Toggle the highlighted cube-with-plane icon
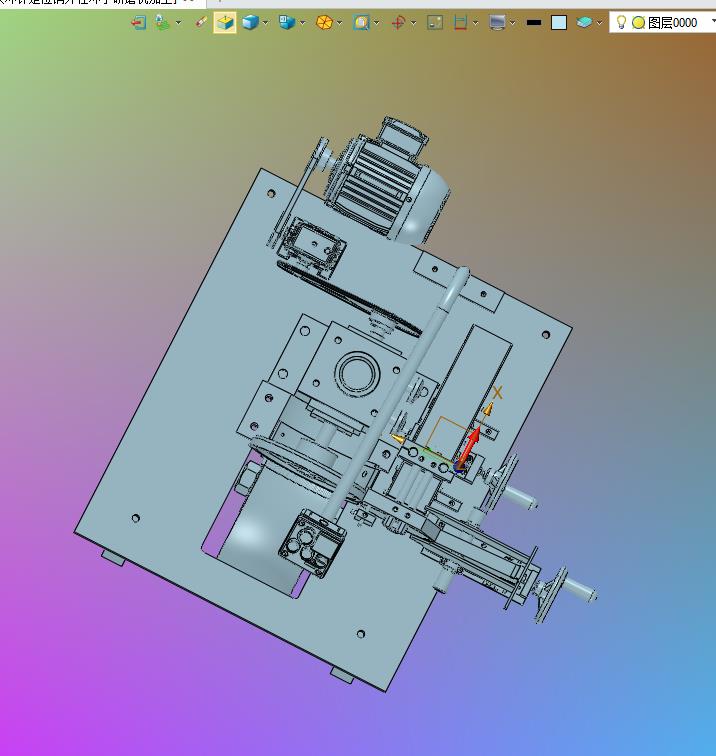Image resolution: width=716 pixels, height=756 pixels. tap(225, 23)
